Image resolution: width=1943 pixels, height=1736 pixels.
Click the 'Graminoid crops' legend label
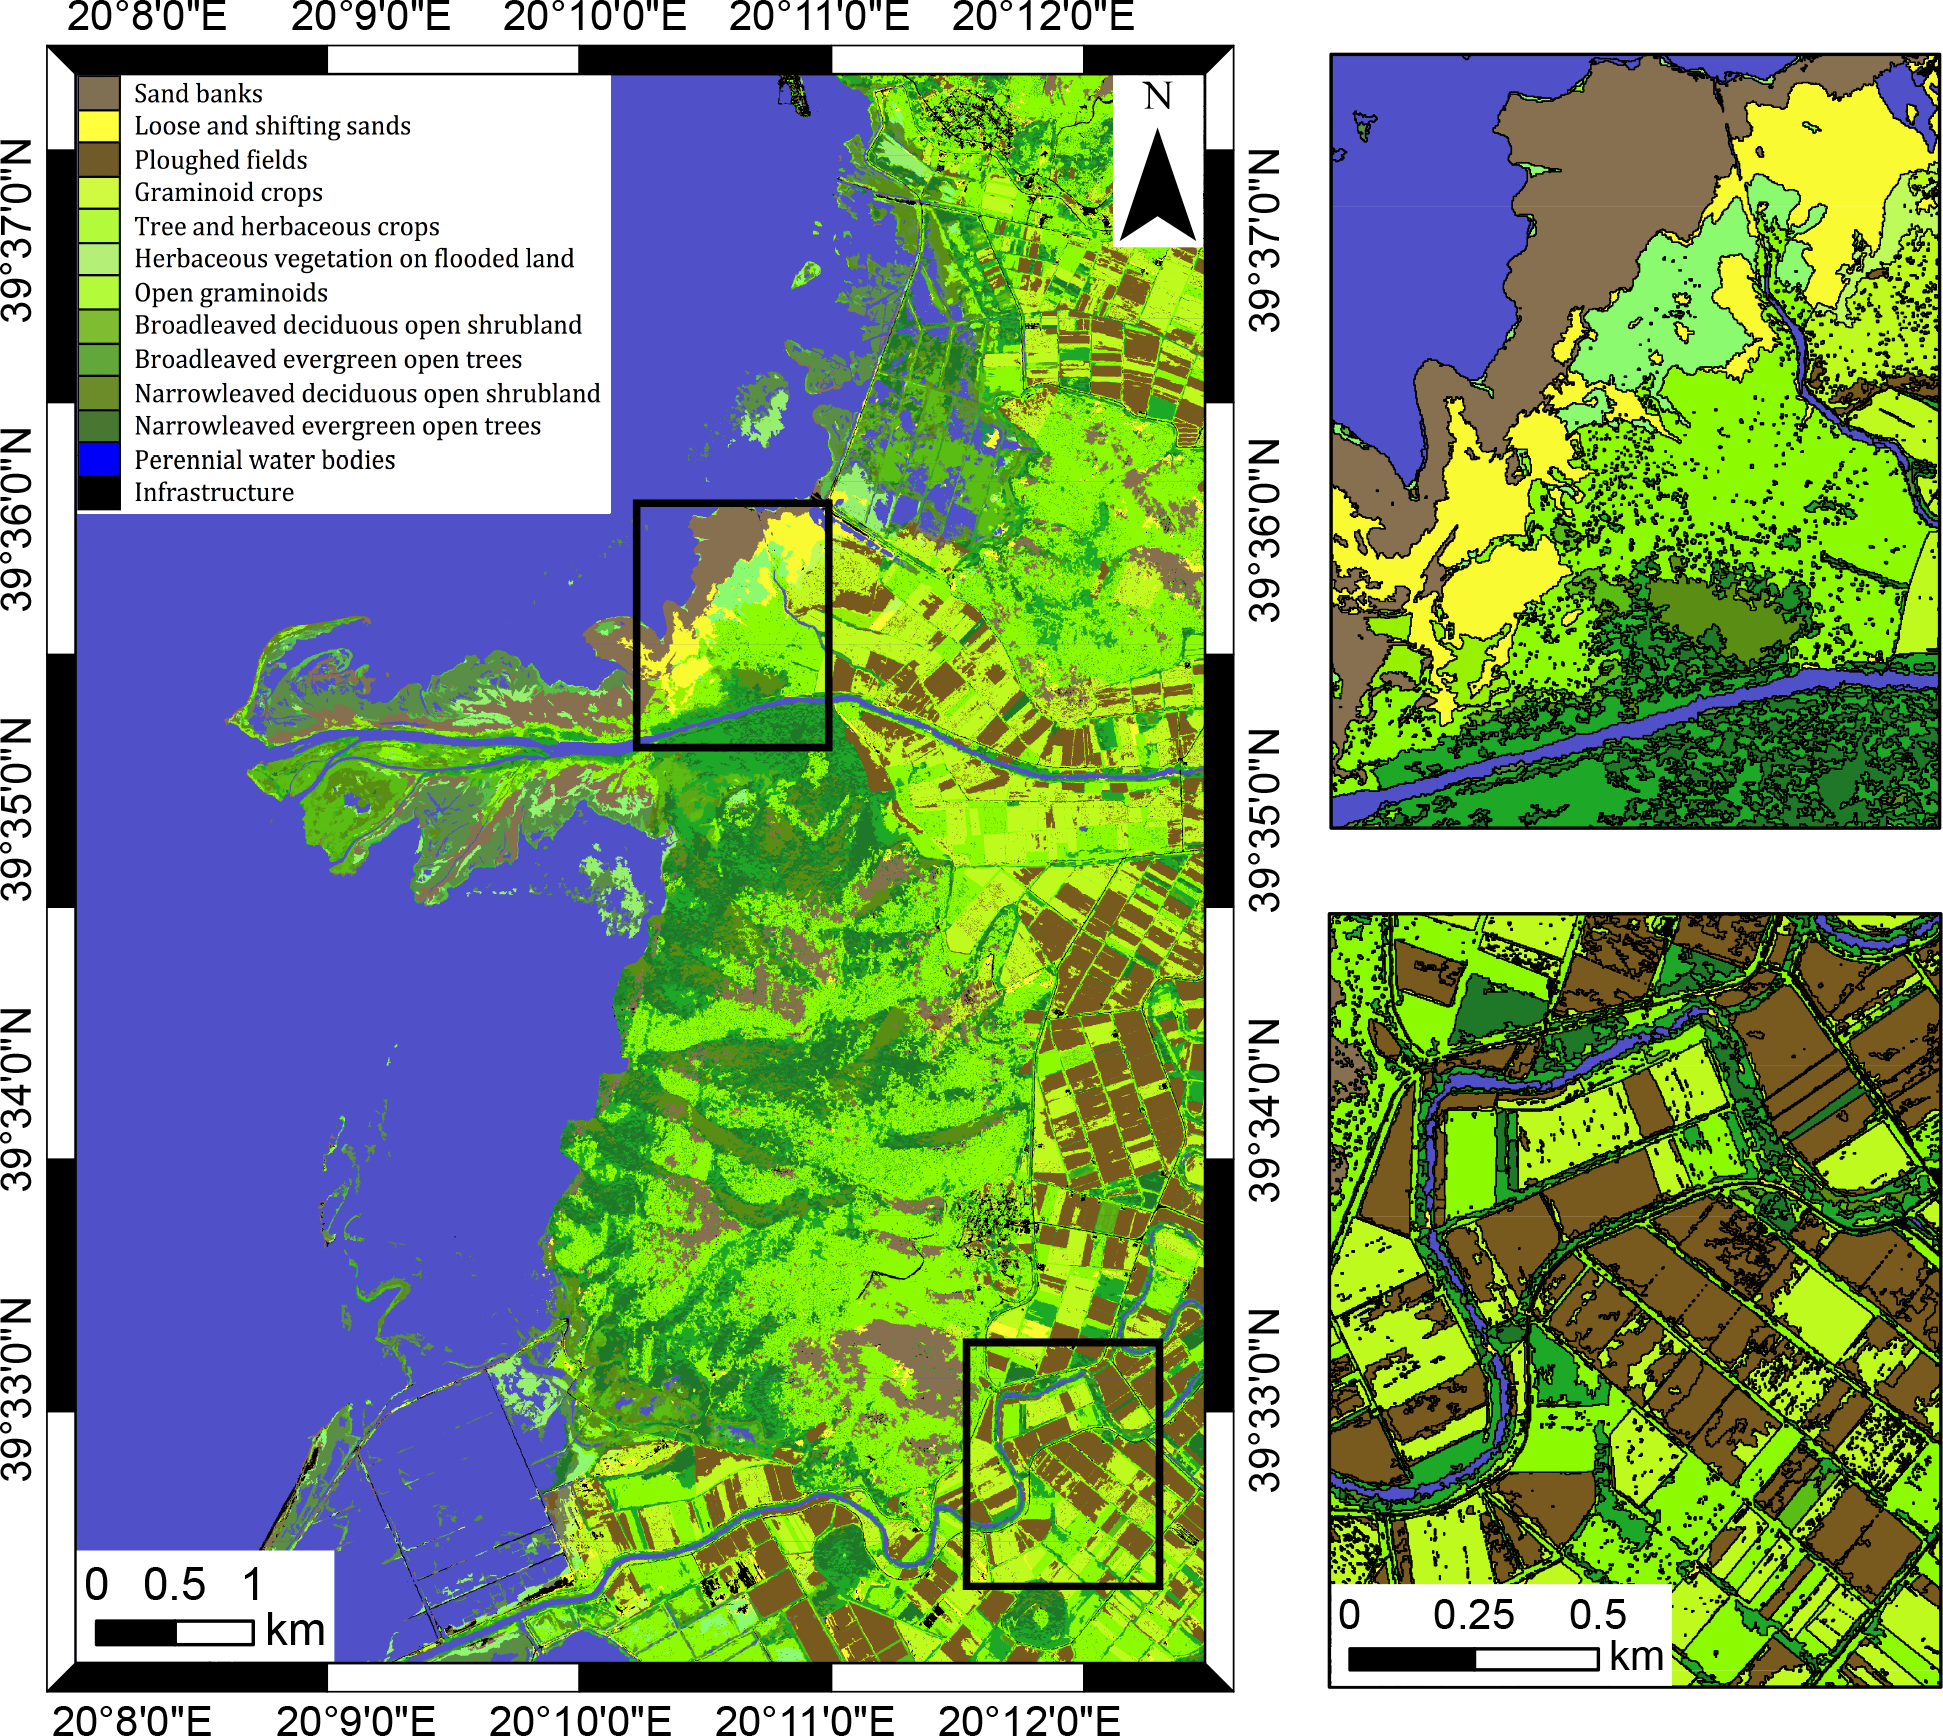(229, 192)
